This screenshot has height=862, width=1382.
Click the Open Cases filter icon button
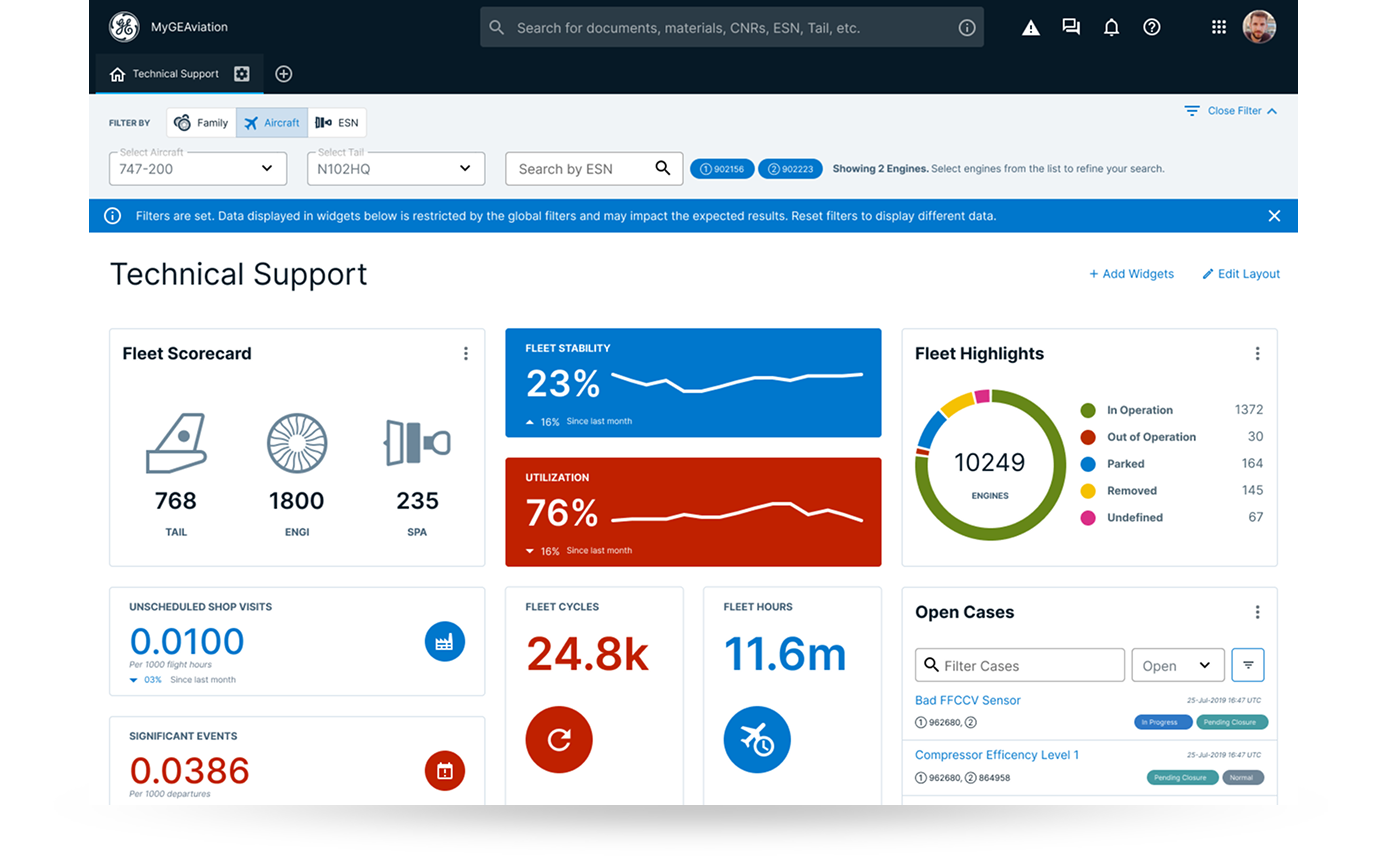[x=1248, y=665]
